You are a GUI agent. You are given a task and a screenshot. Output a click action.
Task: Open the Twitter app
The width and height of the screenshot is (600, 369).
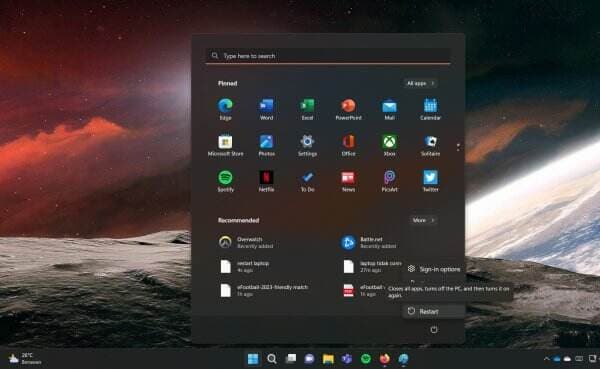(430, 181)
